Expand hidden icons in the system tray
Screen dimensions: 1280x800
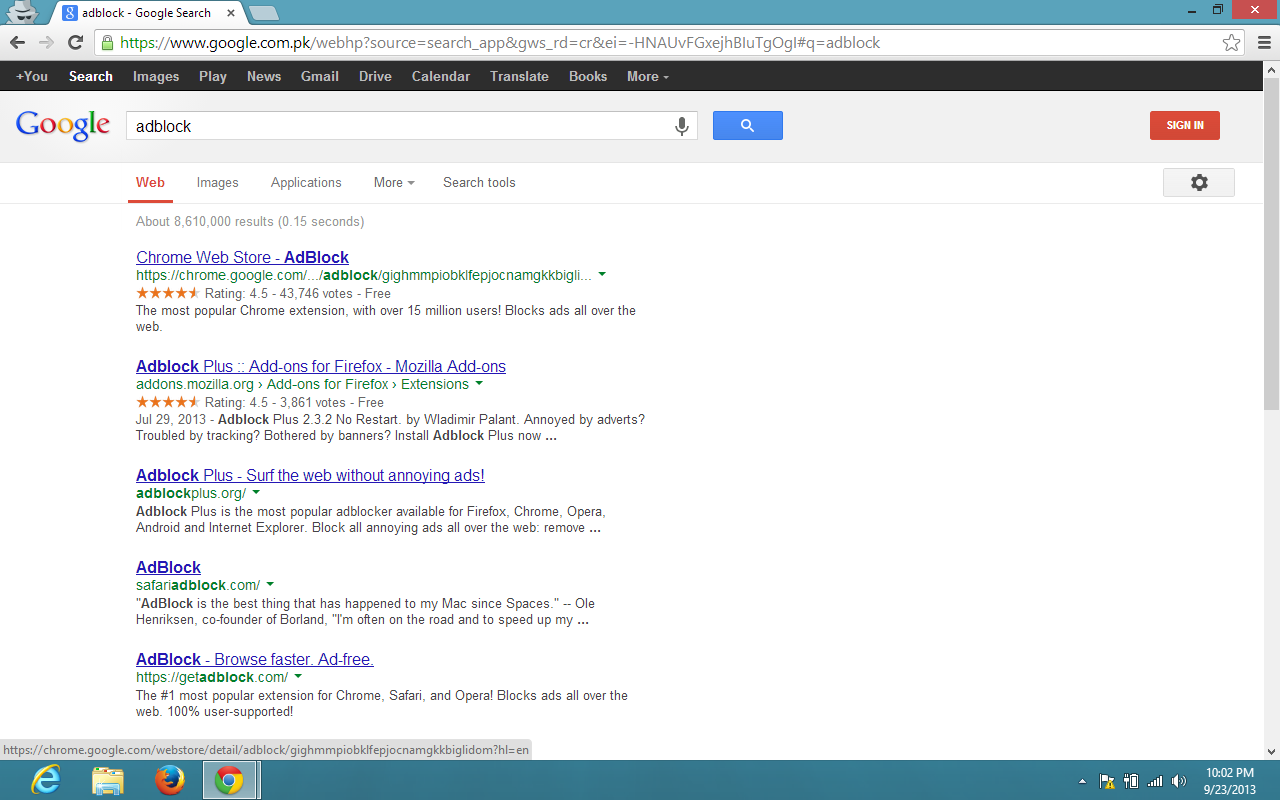[x=1083, y=781]
